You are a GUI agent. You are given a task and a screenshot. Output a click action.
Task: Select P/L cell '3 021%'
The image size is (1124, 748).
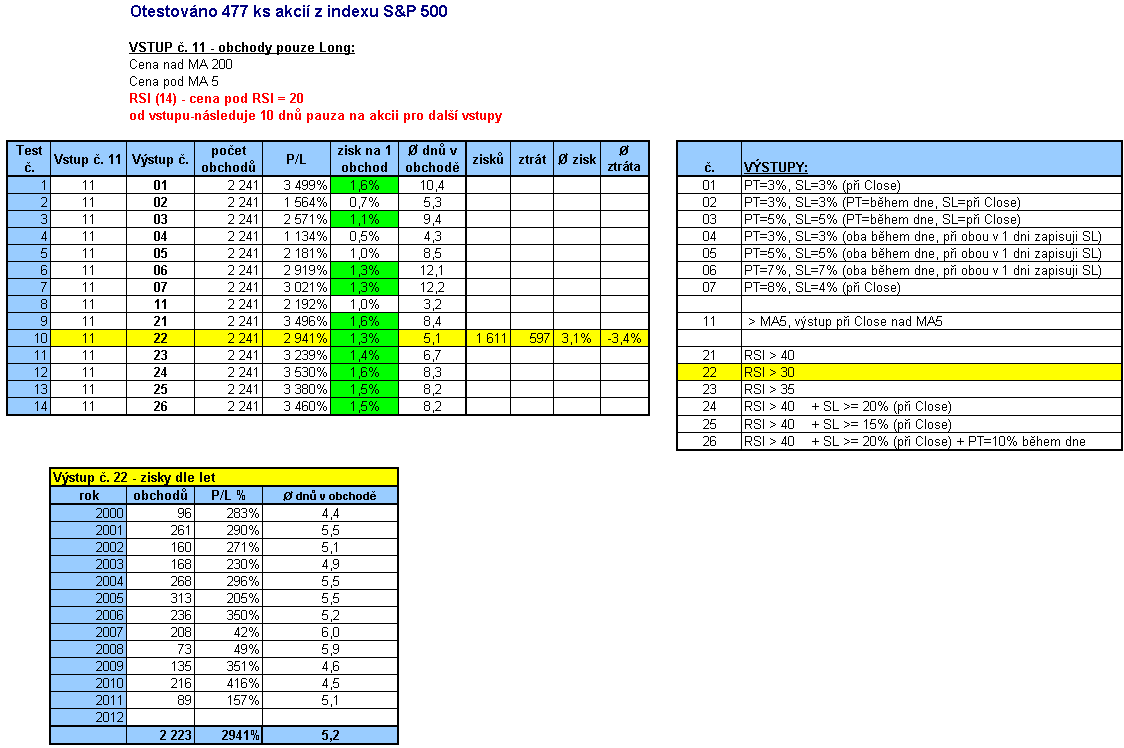click(x=296, y=287)
